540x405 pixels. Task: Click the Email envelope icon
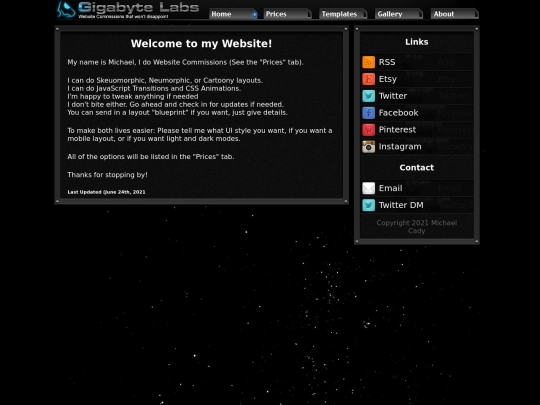point(368,188)
